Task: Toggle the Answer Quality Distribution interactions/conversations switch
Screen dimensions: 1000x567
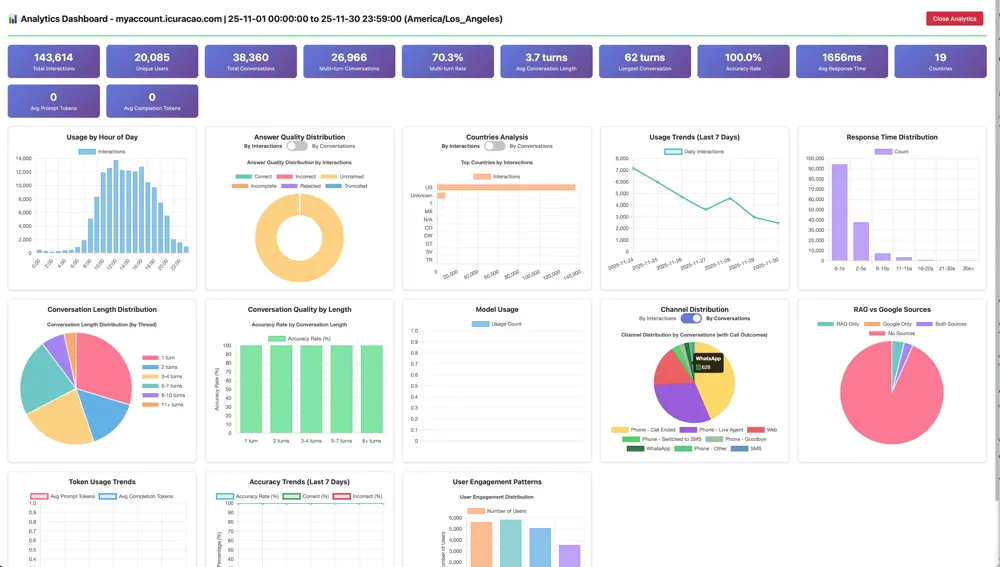Action: pyautogui.click(x=297, y=146)
